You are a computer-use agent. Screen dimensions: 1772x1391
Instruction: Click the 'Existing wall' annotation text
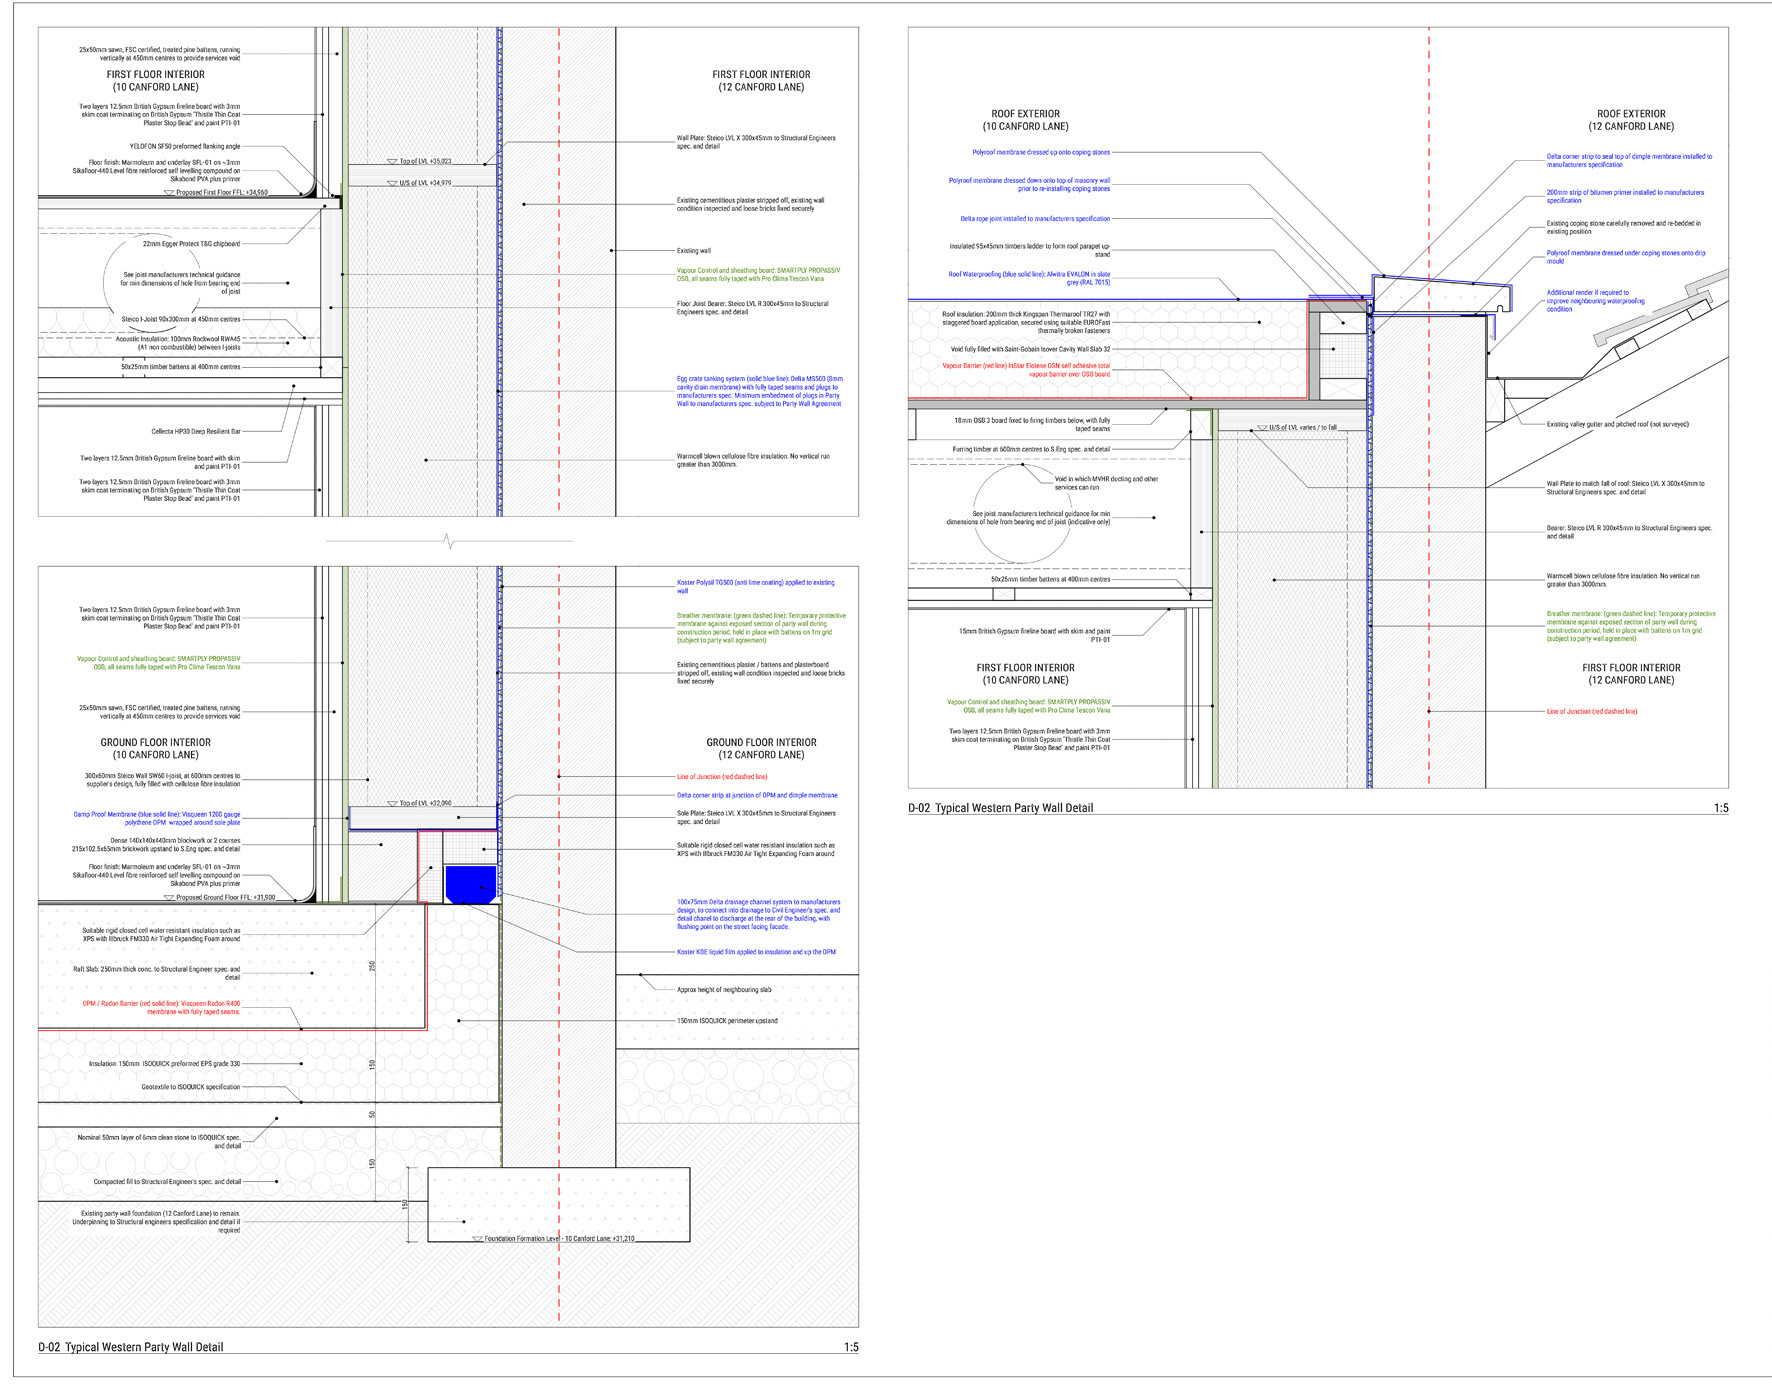coord(693,251)
